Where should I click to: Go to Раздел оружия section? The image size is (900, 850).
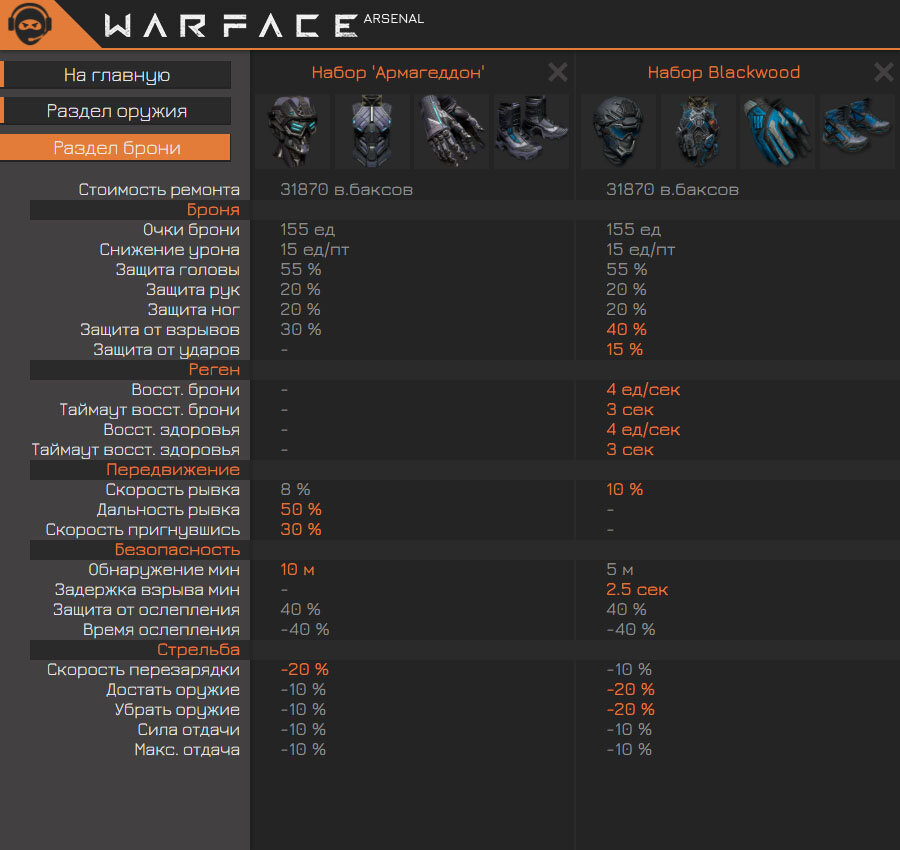point(117,111)
